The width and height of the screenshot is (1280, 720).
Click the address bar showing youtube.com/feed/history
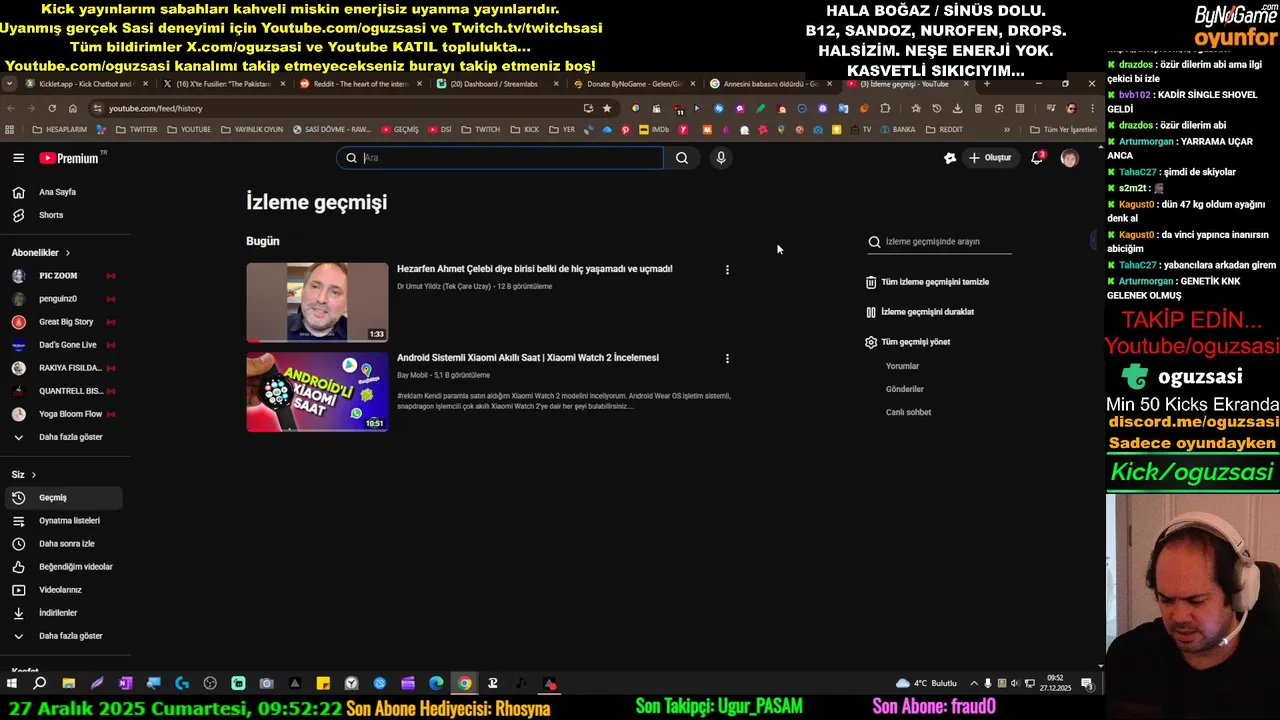coord(340,108)
